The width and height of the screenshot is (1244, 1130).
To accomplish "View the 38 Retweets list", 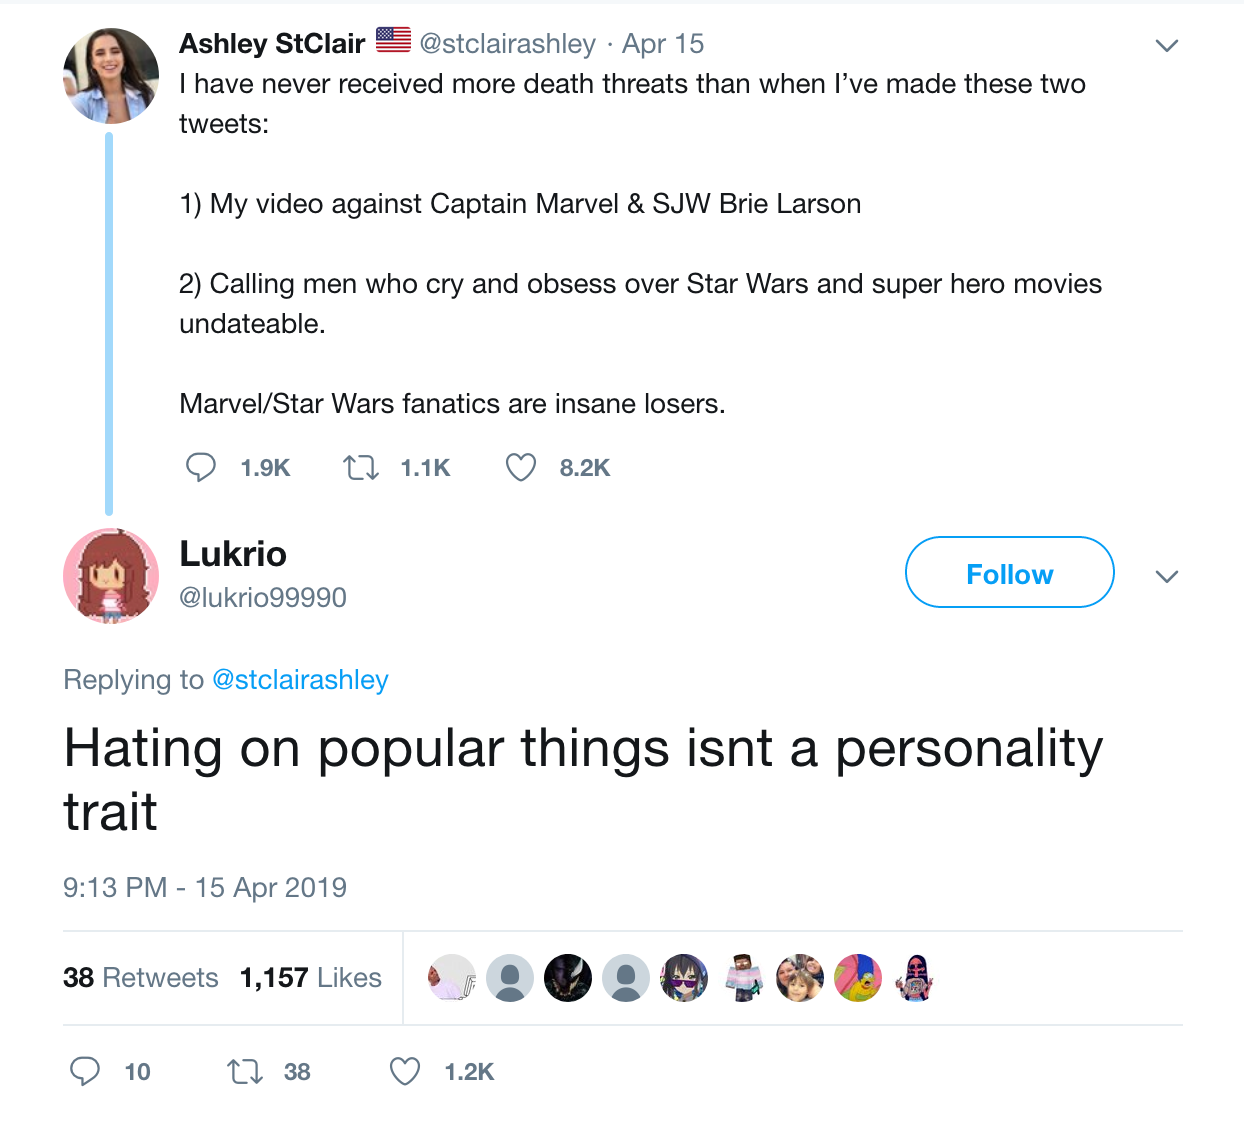I will pos(140,977).
